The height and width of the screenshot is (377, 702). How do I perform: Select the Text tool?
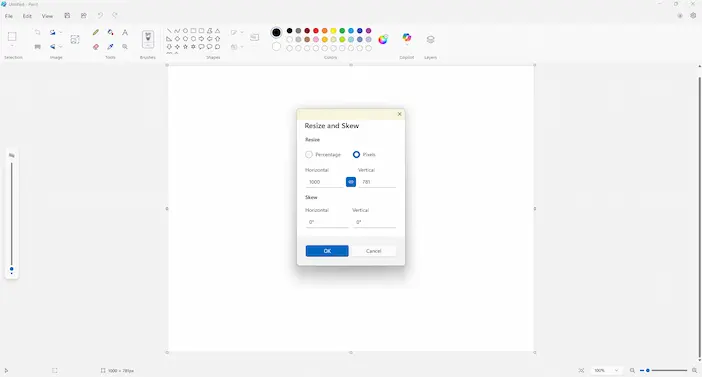click(125, 32)
